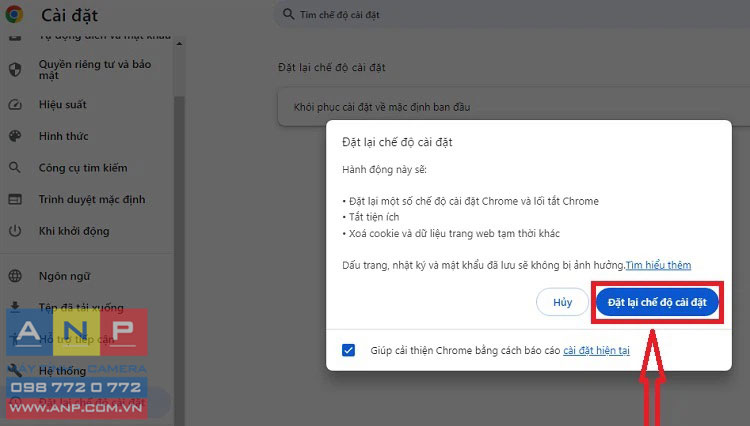Open the cài đặt hiện tại link
750x426 pixels.
click(596, 350)
